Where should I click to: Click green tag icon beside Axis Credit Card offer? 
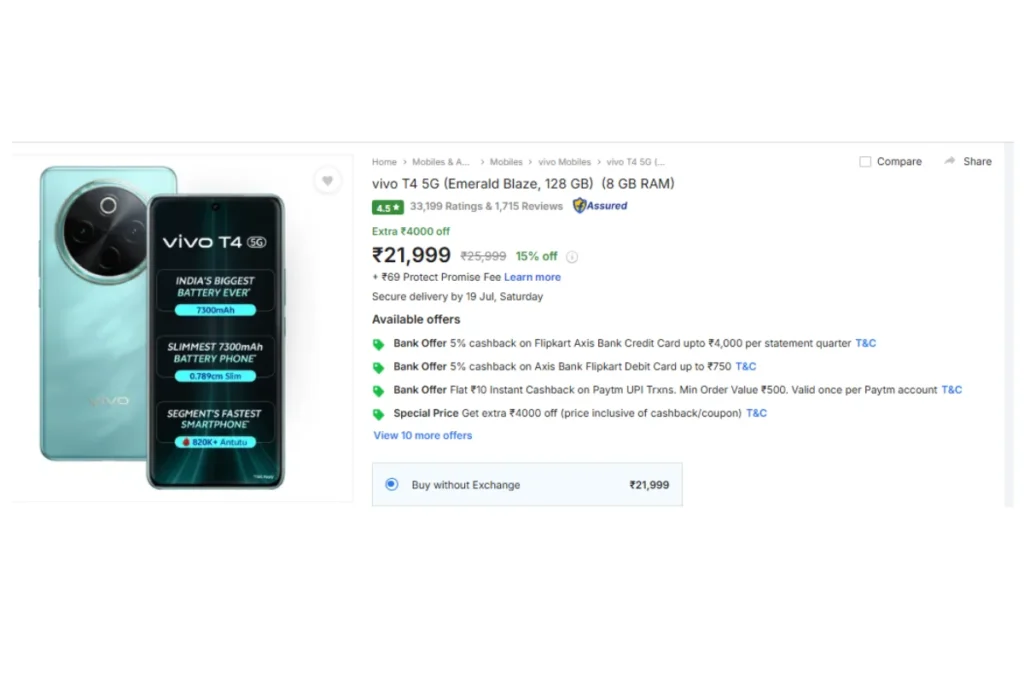coord(379,344)
